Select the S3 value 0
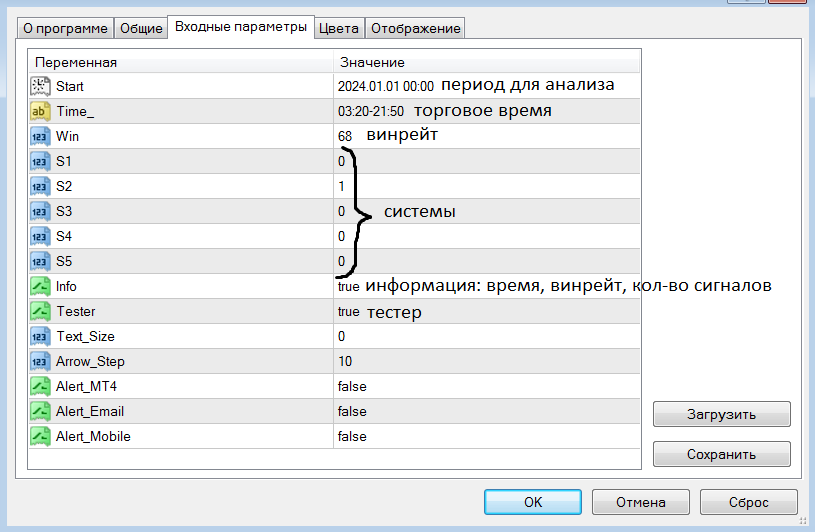 tap(341, 211)
